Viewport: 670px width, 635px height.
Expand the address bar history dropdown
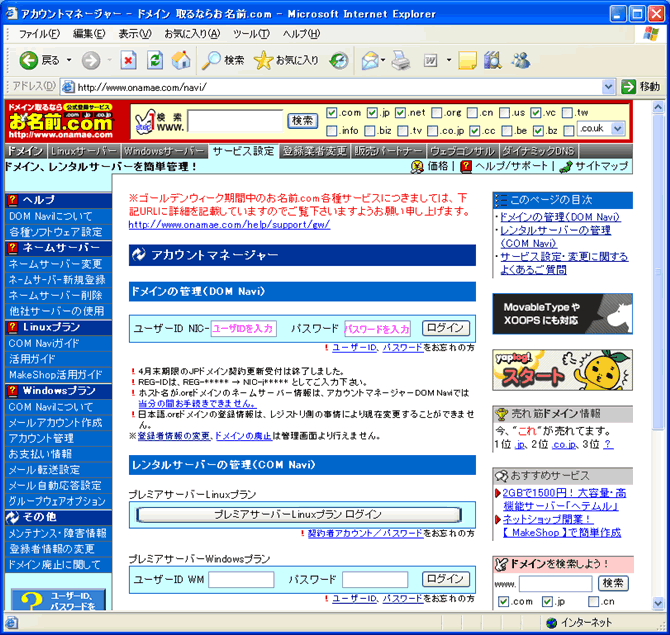tap(608, 87)
